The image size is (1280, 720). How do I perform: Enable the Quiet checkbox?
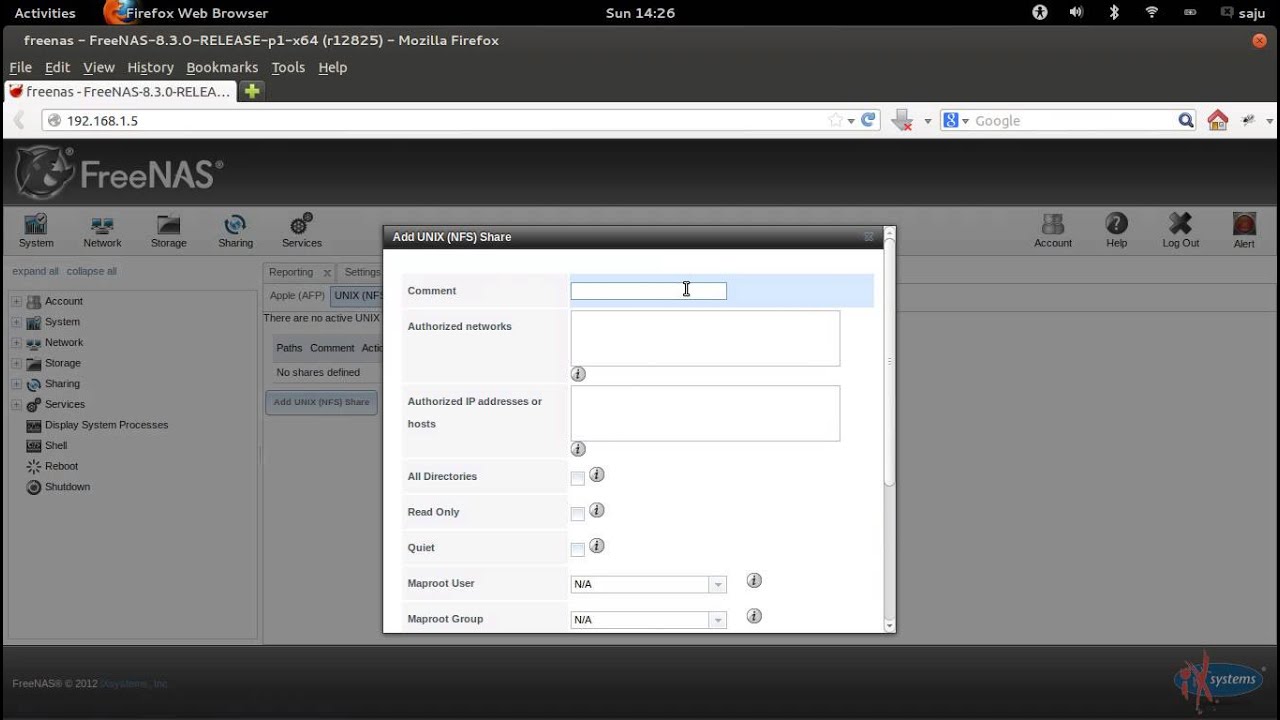[x=577, y=549]
